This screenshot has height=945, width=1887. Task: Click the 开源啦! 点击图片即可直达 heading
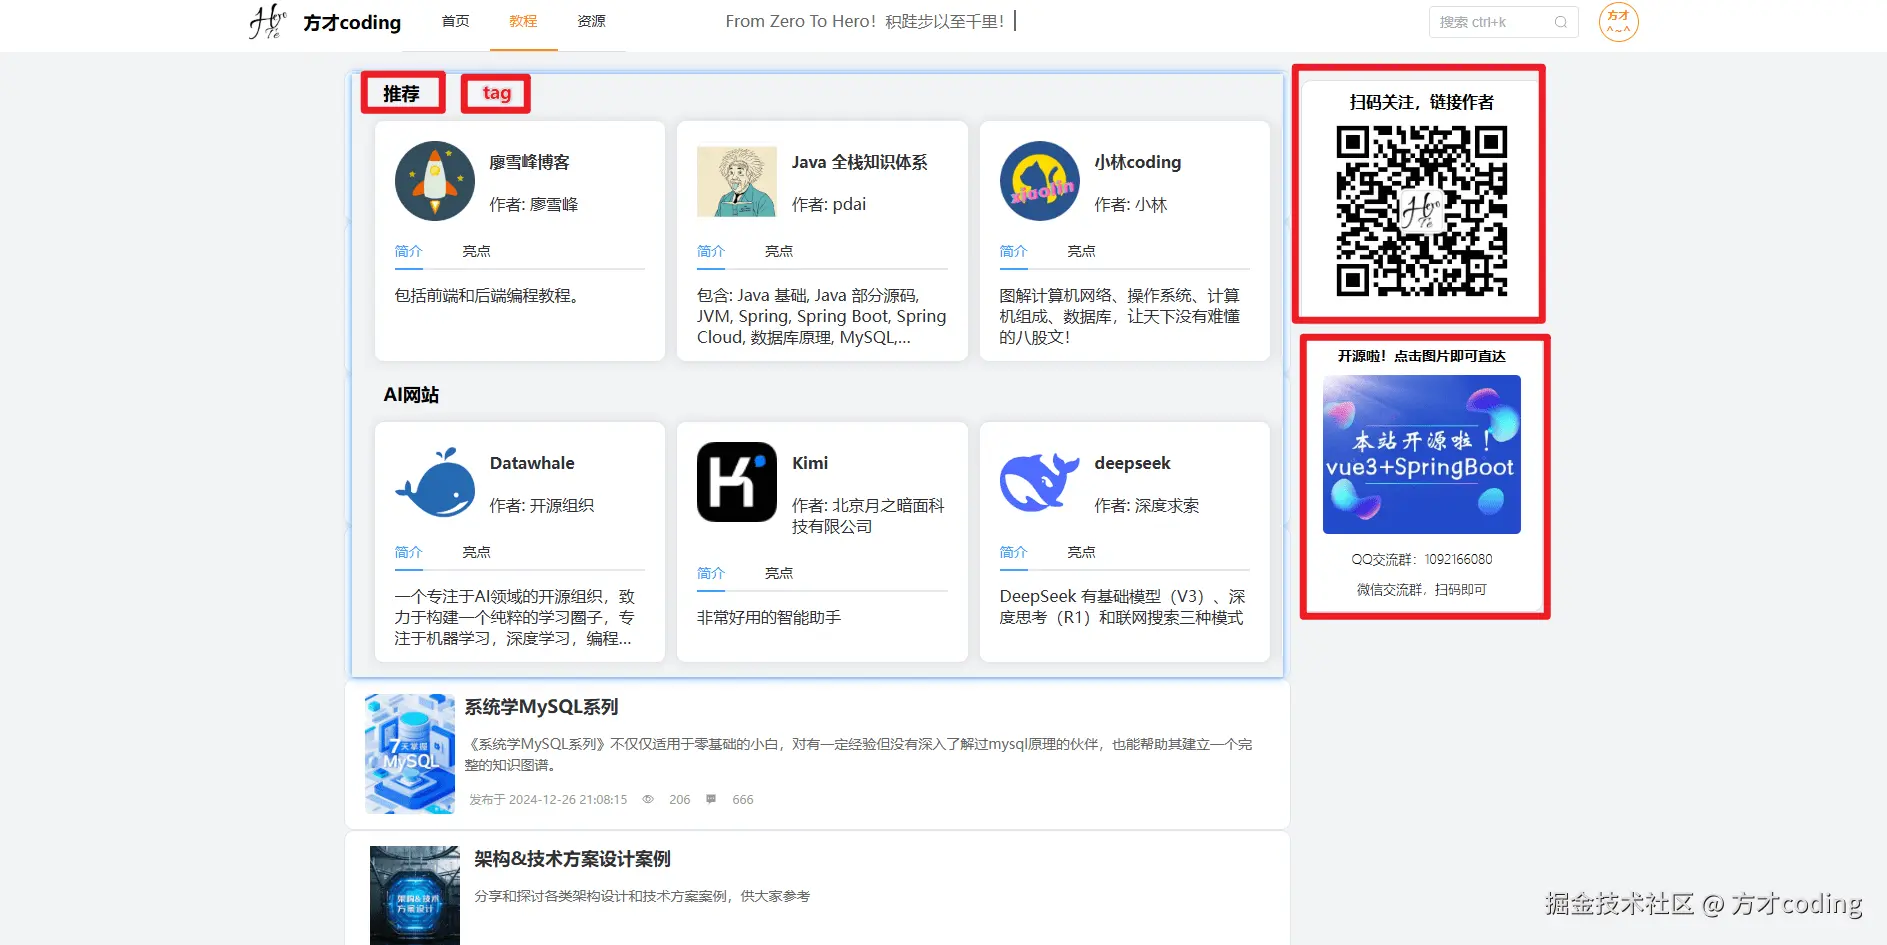pos(1421,356)
